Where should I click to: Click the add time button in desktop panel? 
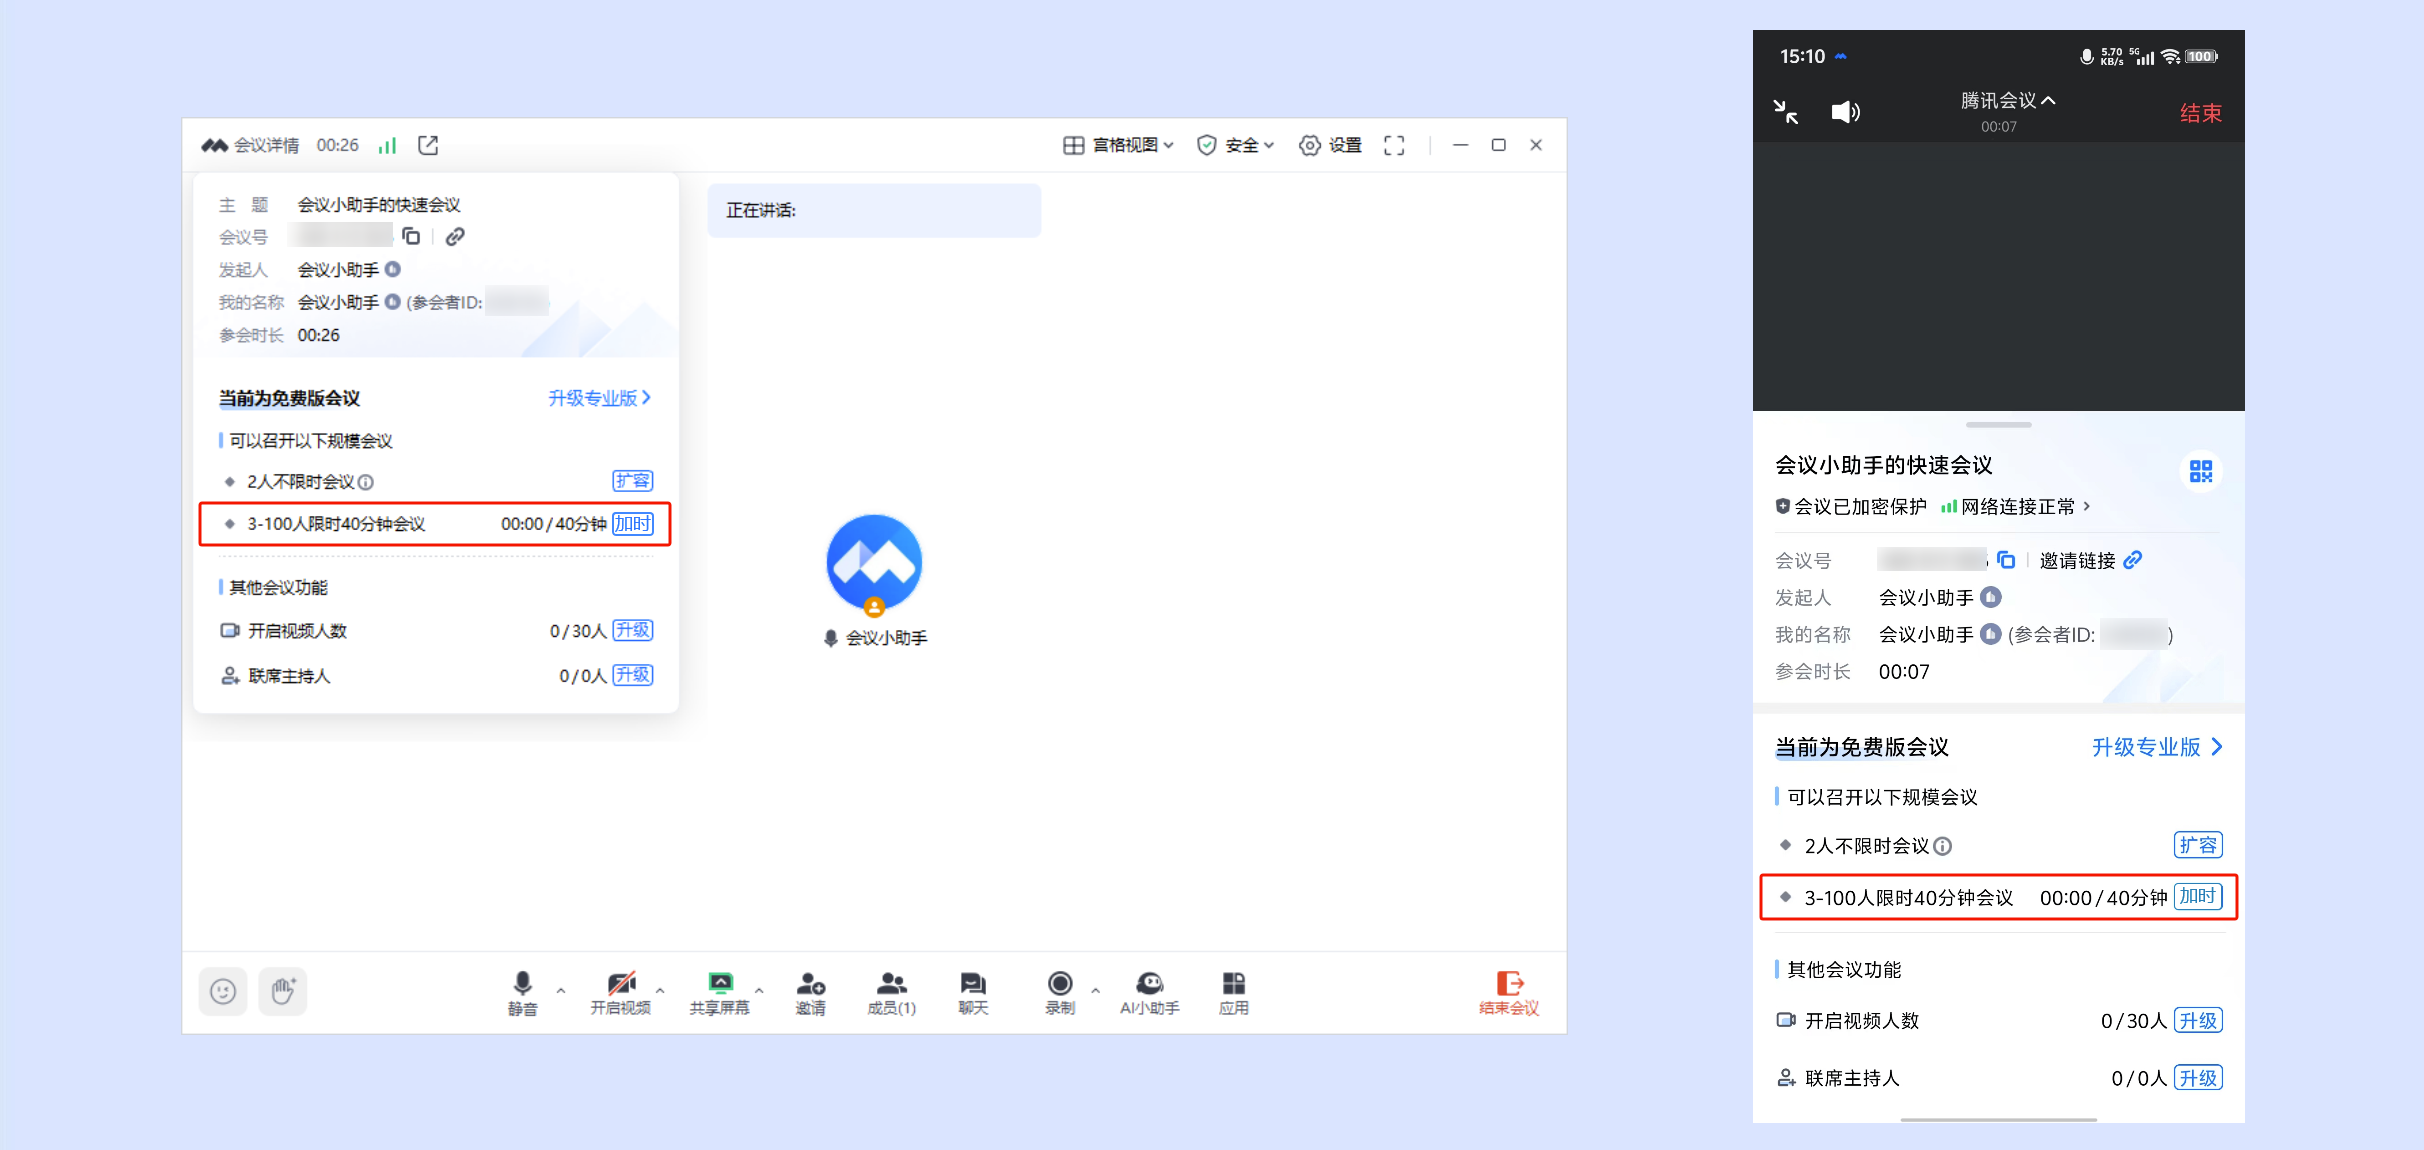point(633,524)
